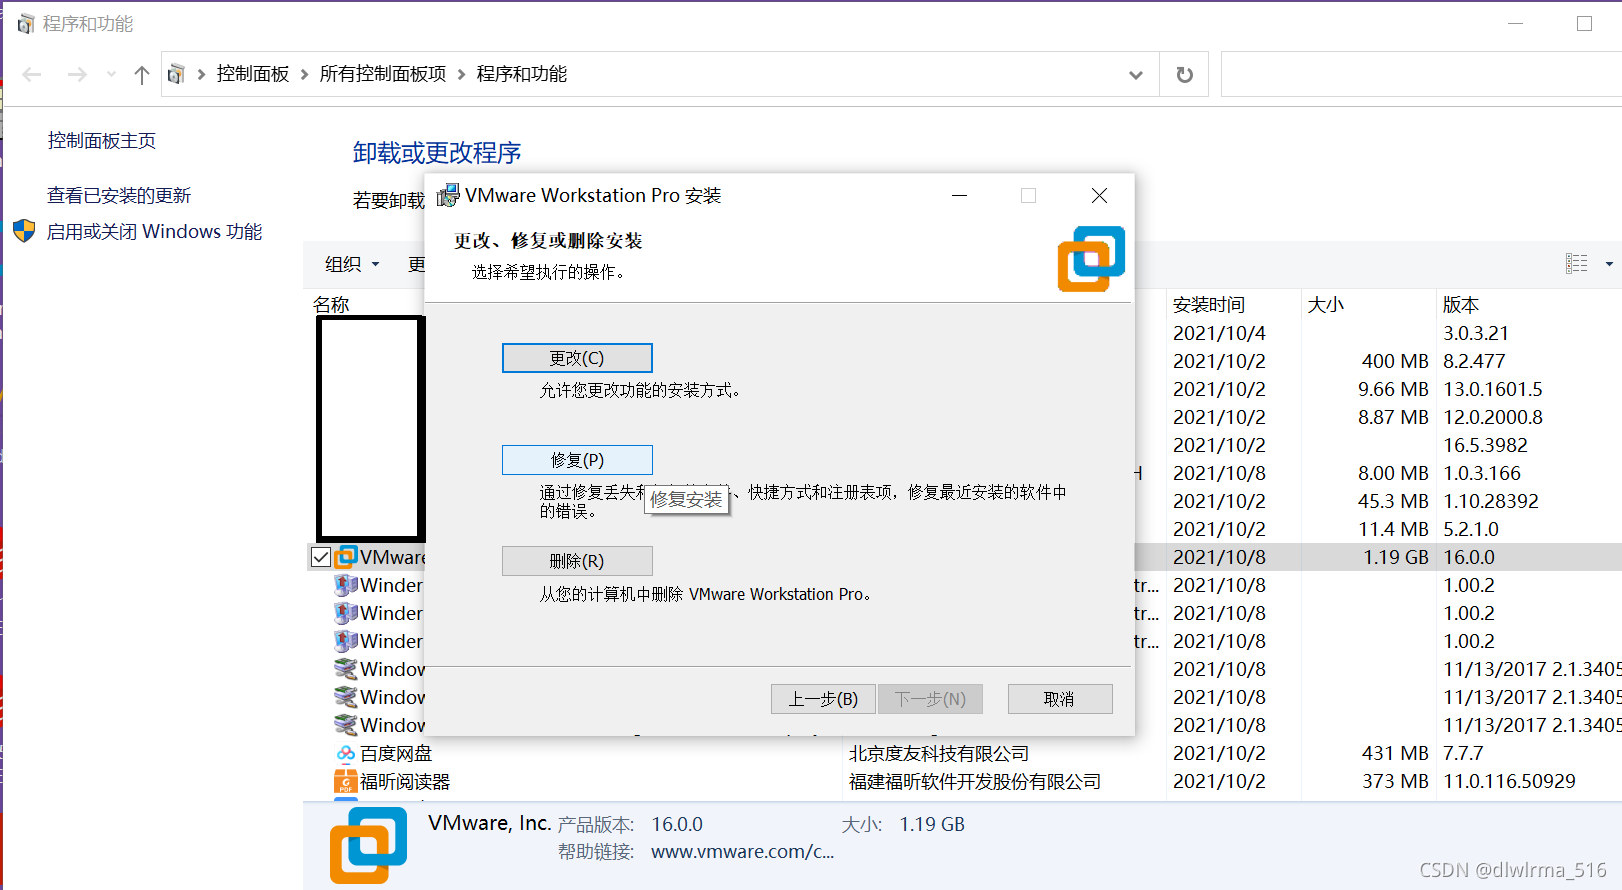Click the VMware program icon in list
This screenshot has width=1622, height=890.
point(346,557)
